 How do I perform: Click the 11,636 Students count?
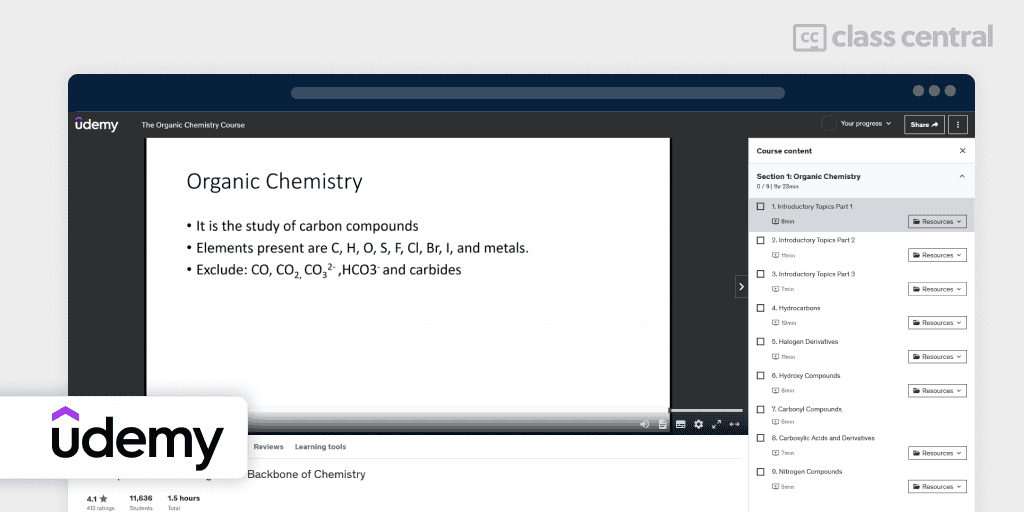click(140, 502)
